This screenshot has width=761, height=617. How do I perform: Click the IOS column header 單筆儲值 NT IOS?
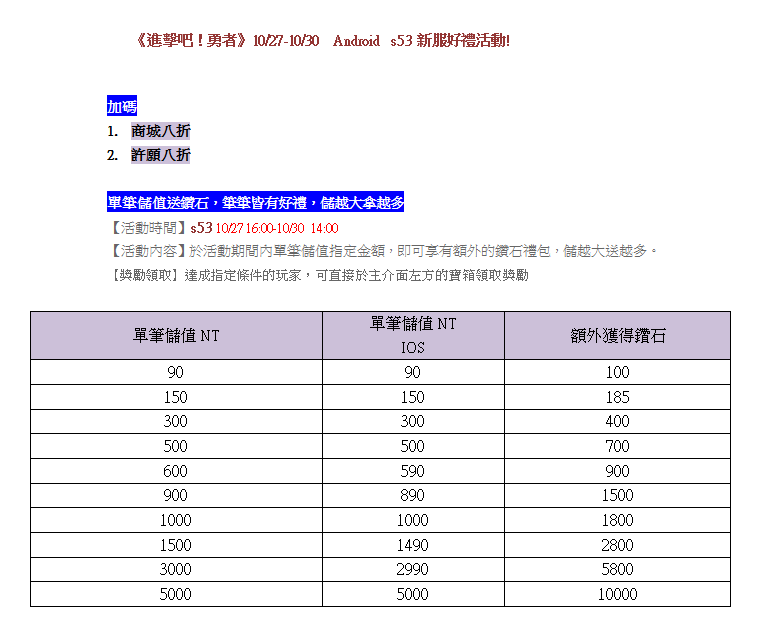413,335
